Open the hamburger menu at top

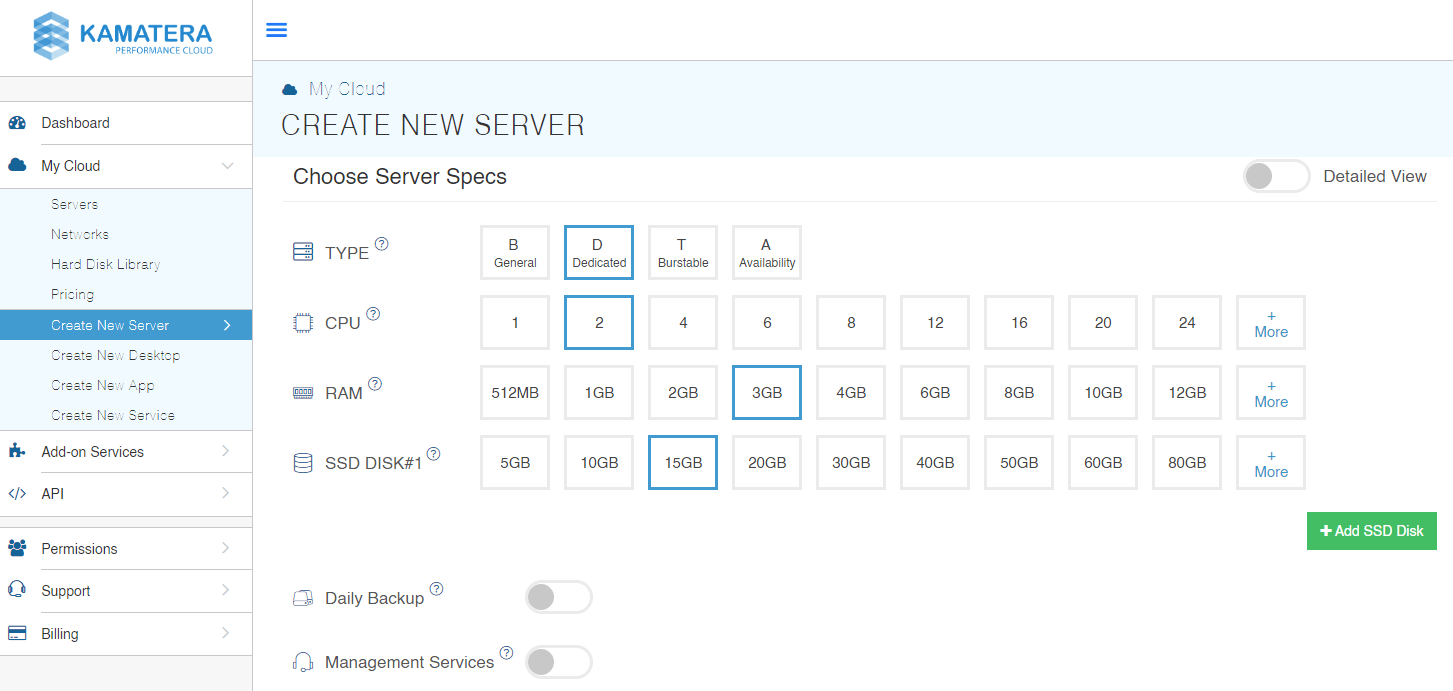pyautogui.click(x=276, y=30)
